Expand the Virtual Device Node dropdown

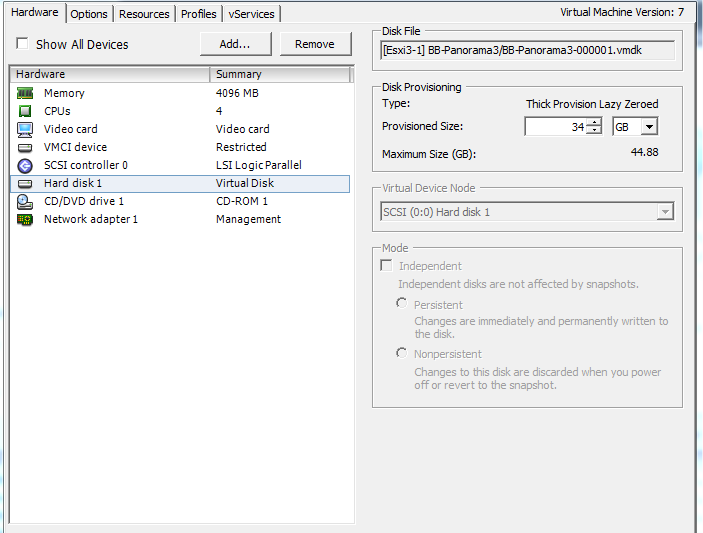point(663,212)
